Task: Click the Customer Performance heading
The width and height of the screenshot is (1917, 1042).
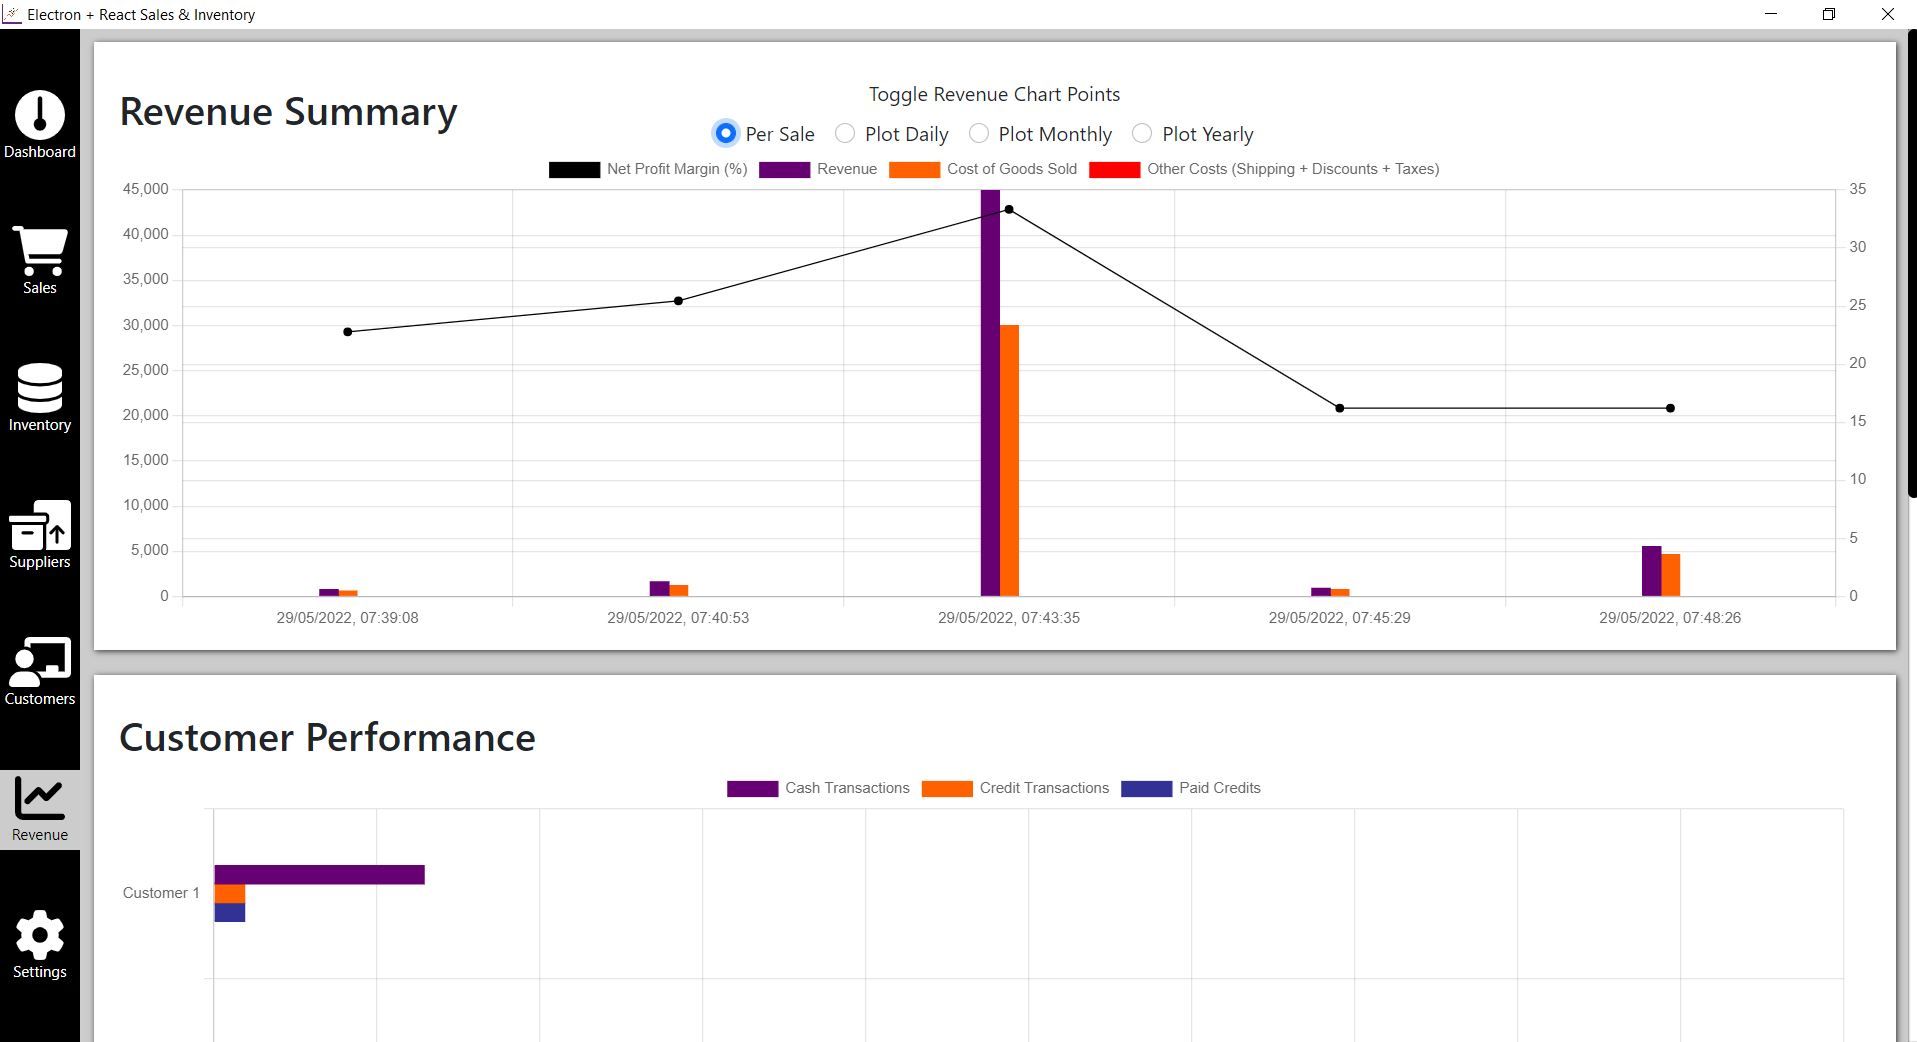Action: point(327,737)
